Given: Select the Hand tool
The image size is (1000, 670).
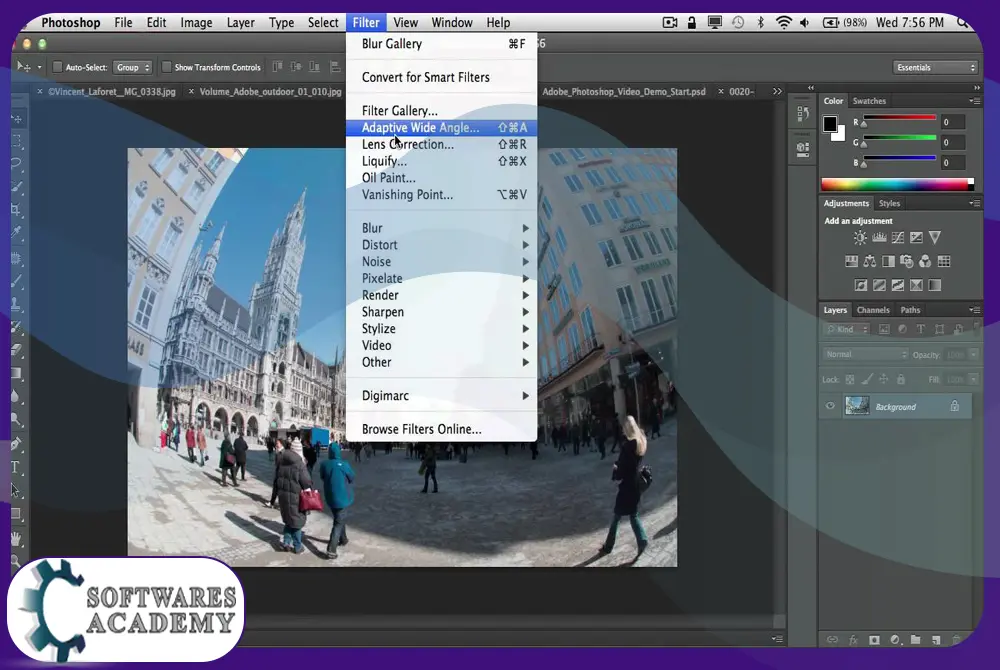Looking at the screenshot, I should point(17,539).
